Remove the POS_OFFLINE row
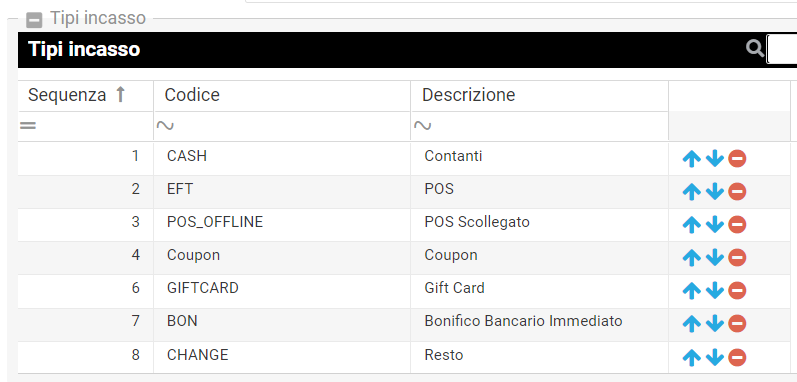 [x=737, y=225]
